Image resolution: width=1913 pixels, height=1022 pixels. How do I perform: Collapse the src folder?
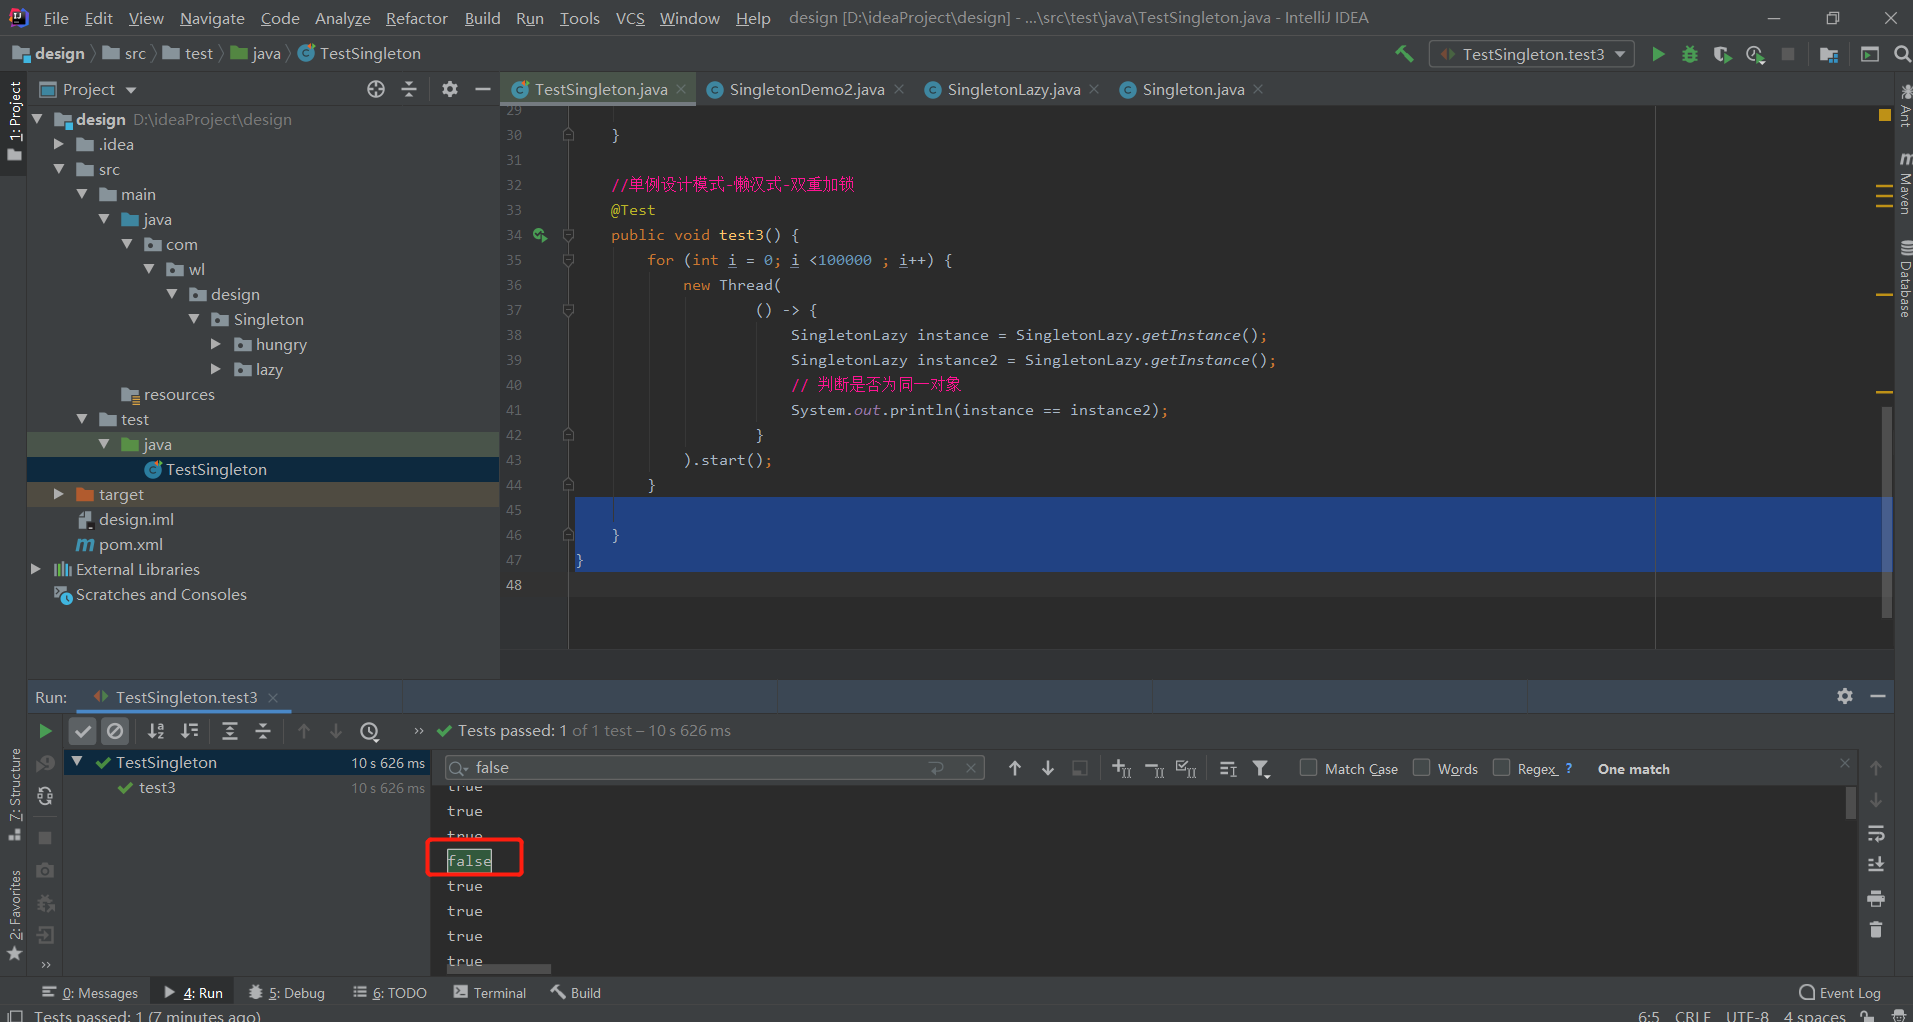[59, 169]
